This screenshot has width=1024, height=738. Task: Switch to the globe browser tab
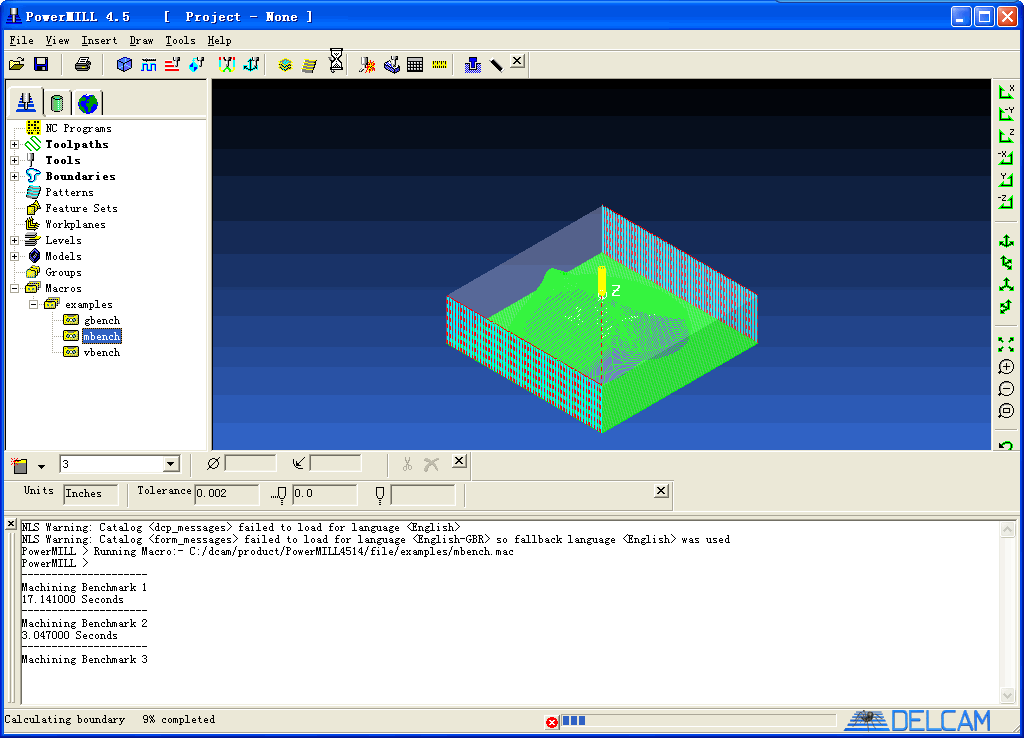[x=88, y=103]
